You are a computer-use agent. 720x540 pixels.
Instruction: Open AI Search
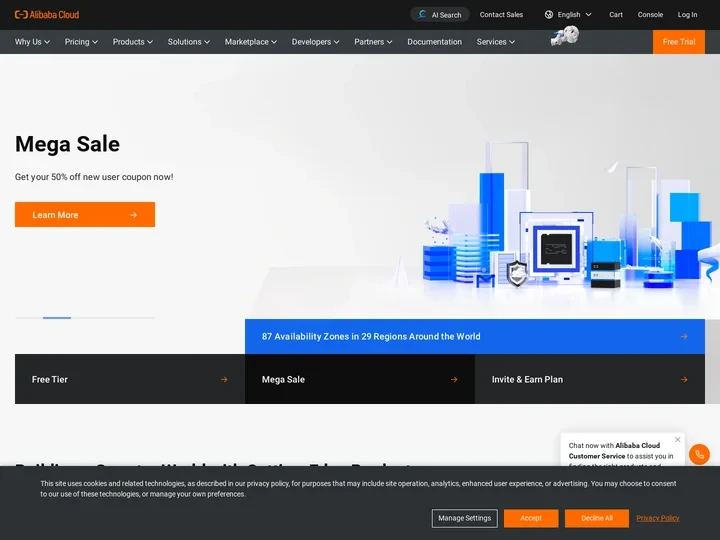coord(439,15)
